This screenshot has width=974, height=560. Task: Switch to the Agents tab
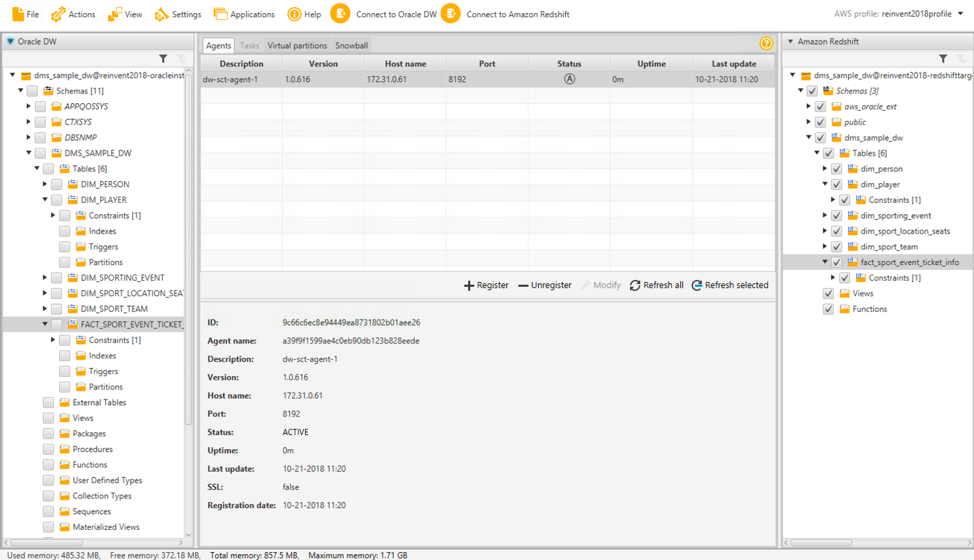point(219,45)
